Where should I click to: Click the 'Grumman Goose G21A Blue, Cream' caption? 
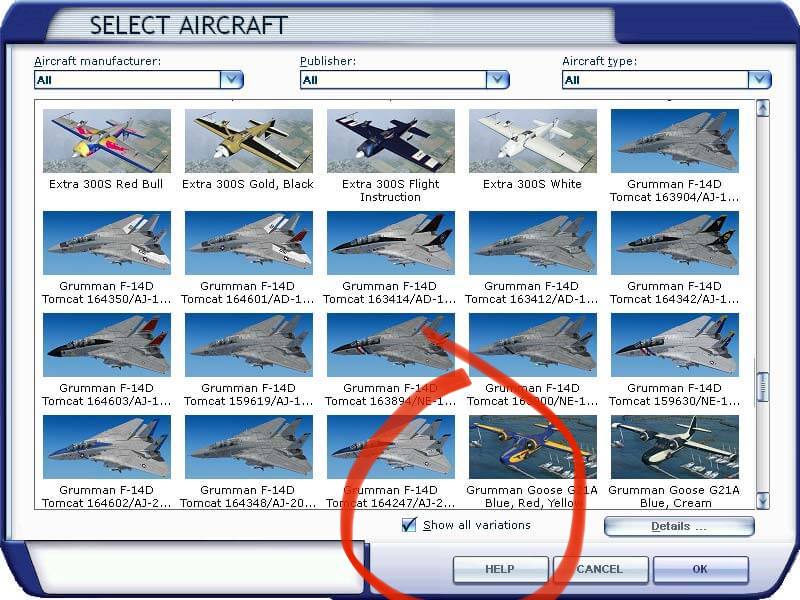coord(674,496)
